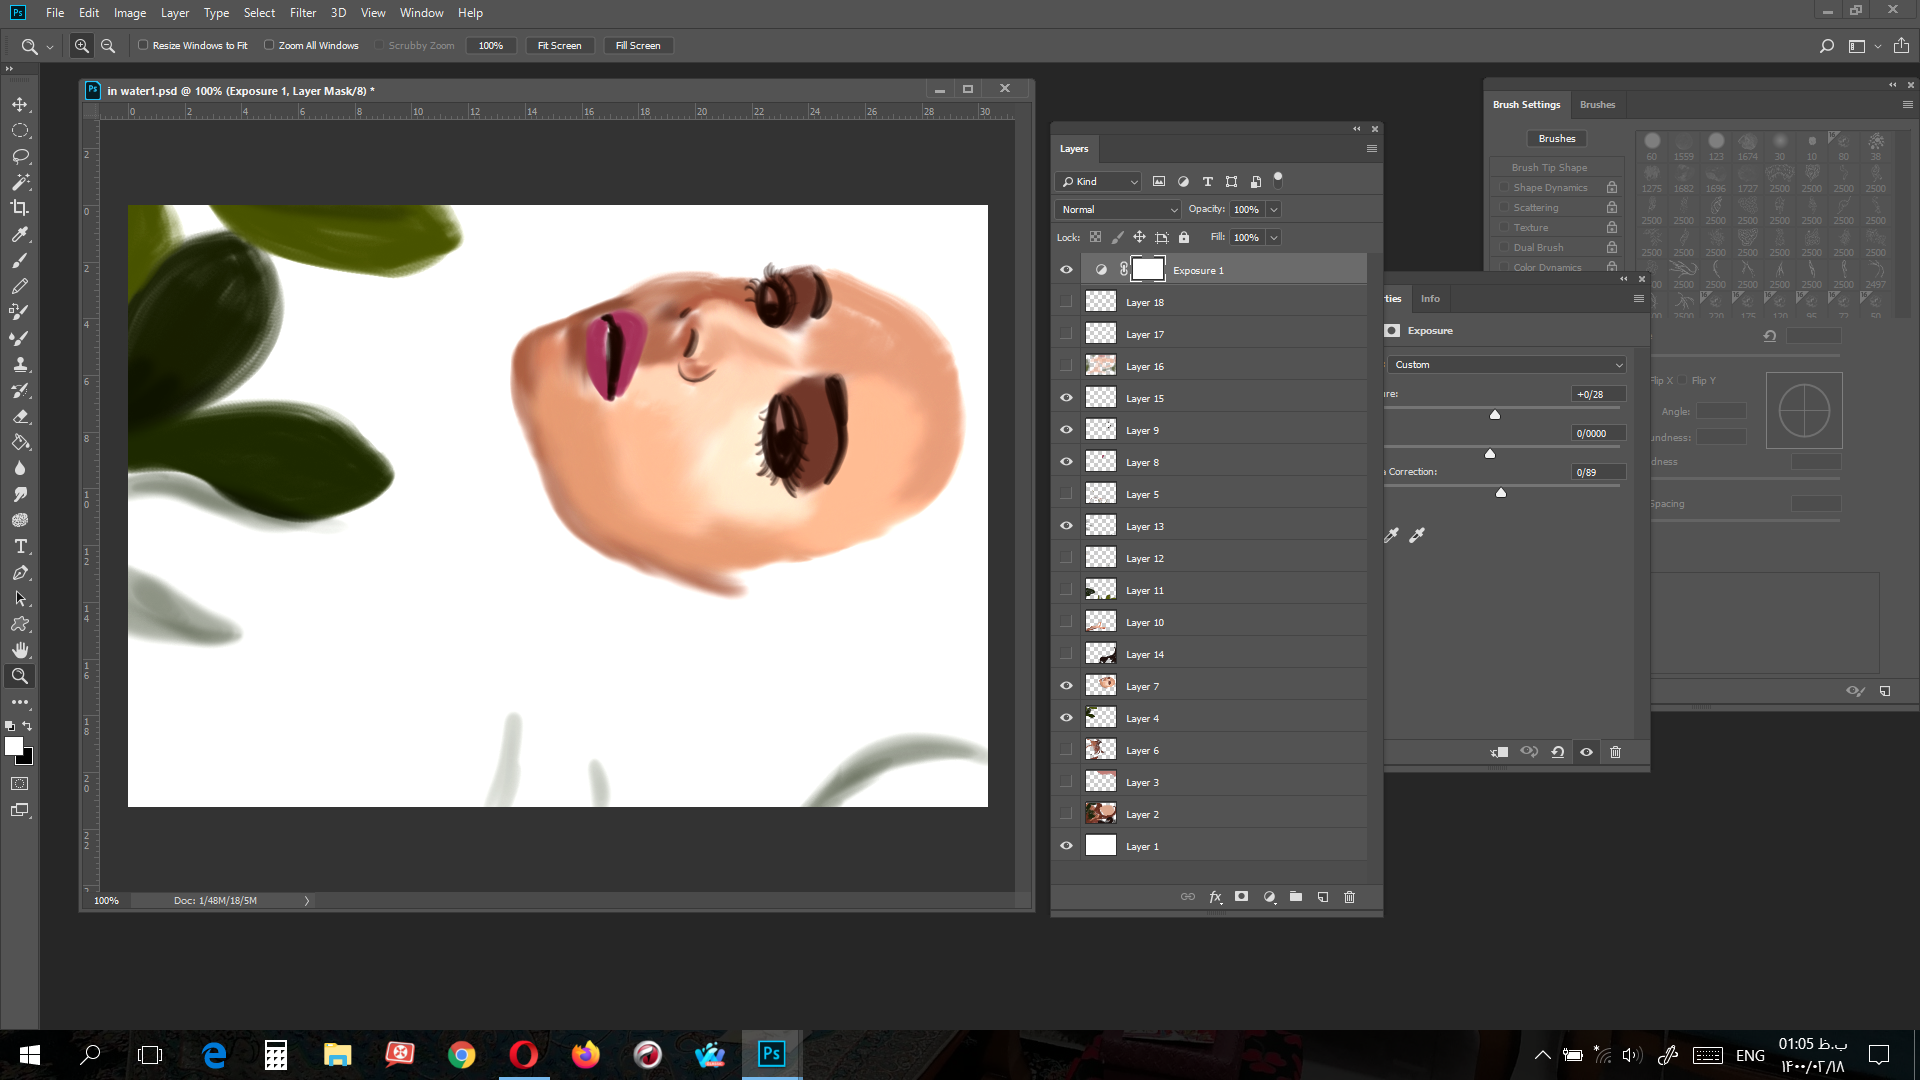Image resolution: width=1920 pixels, height=1080 pixels.
Task: Select the Lasso tool
Action: click(x=20, y=157)
